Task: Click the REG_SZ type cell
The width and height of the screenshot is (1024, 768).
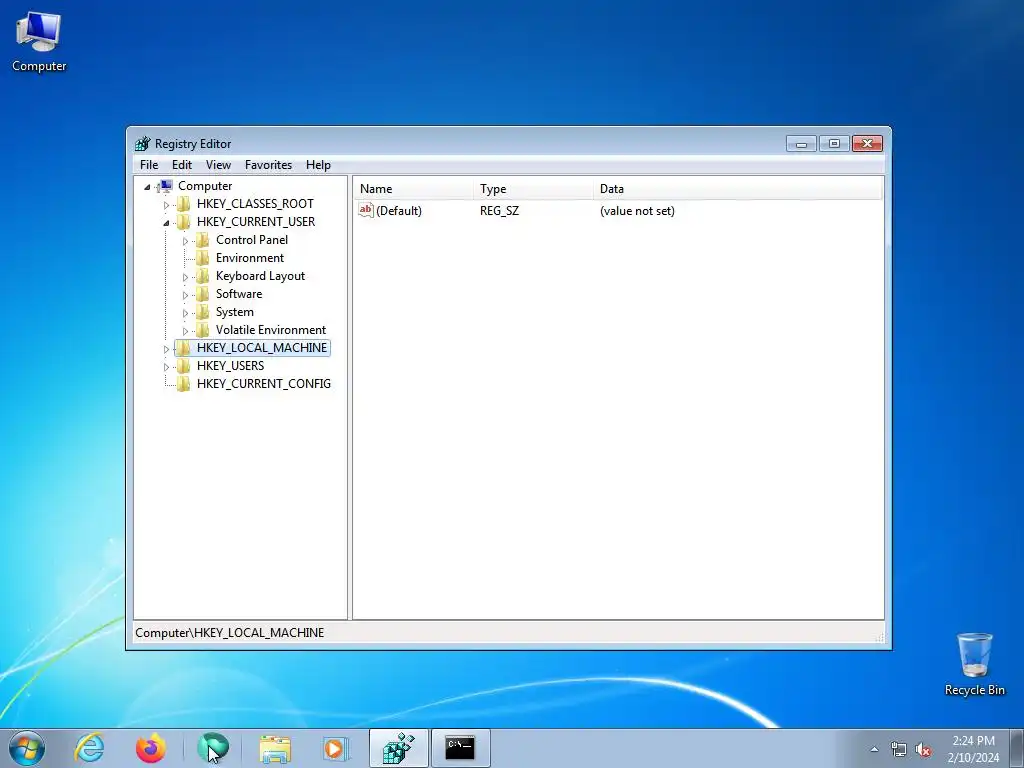Action: pyautogui.click(x=500, y=211)
